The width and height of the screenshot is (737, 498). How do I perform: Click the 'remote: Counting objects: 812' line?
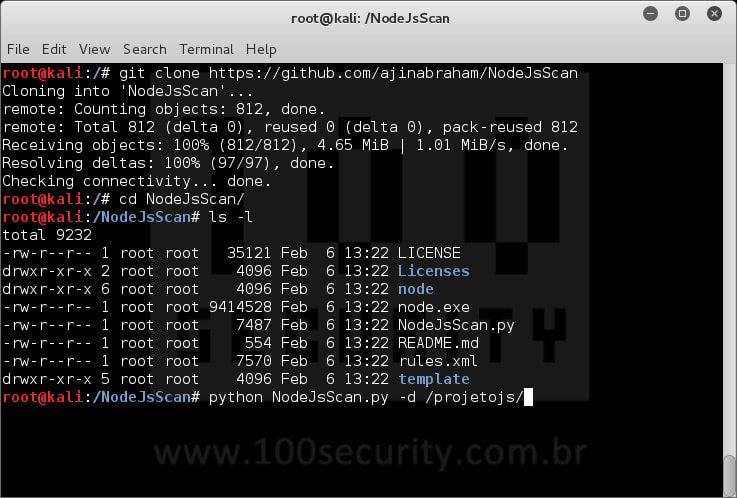tap(164, 109)
